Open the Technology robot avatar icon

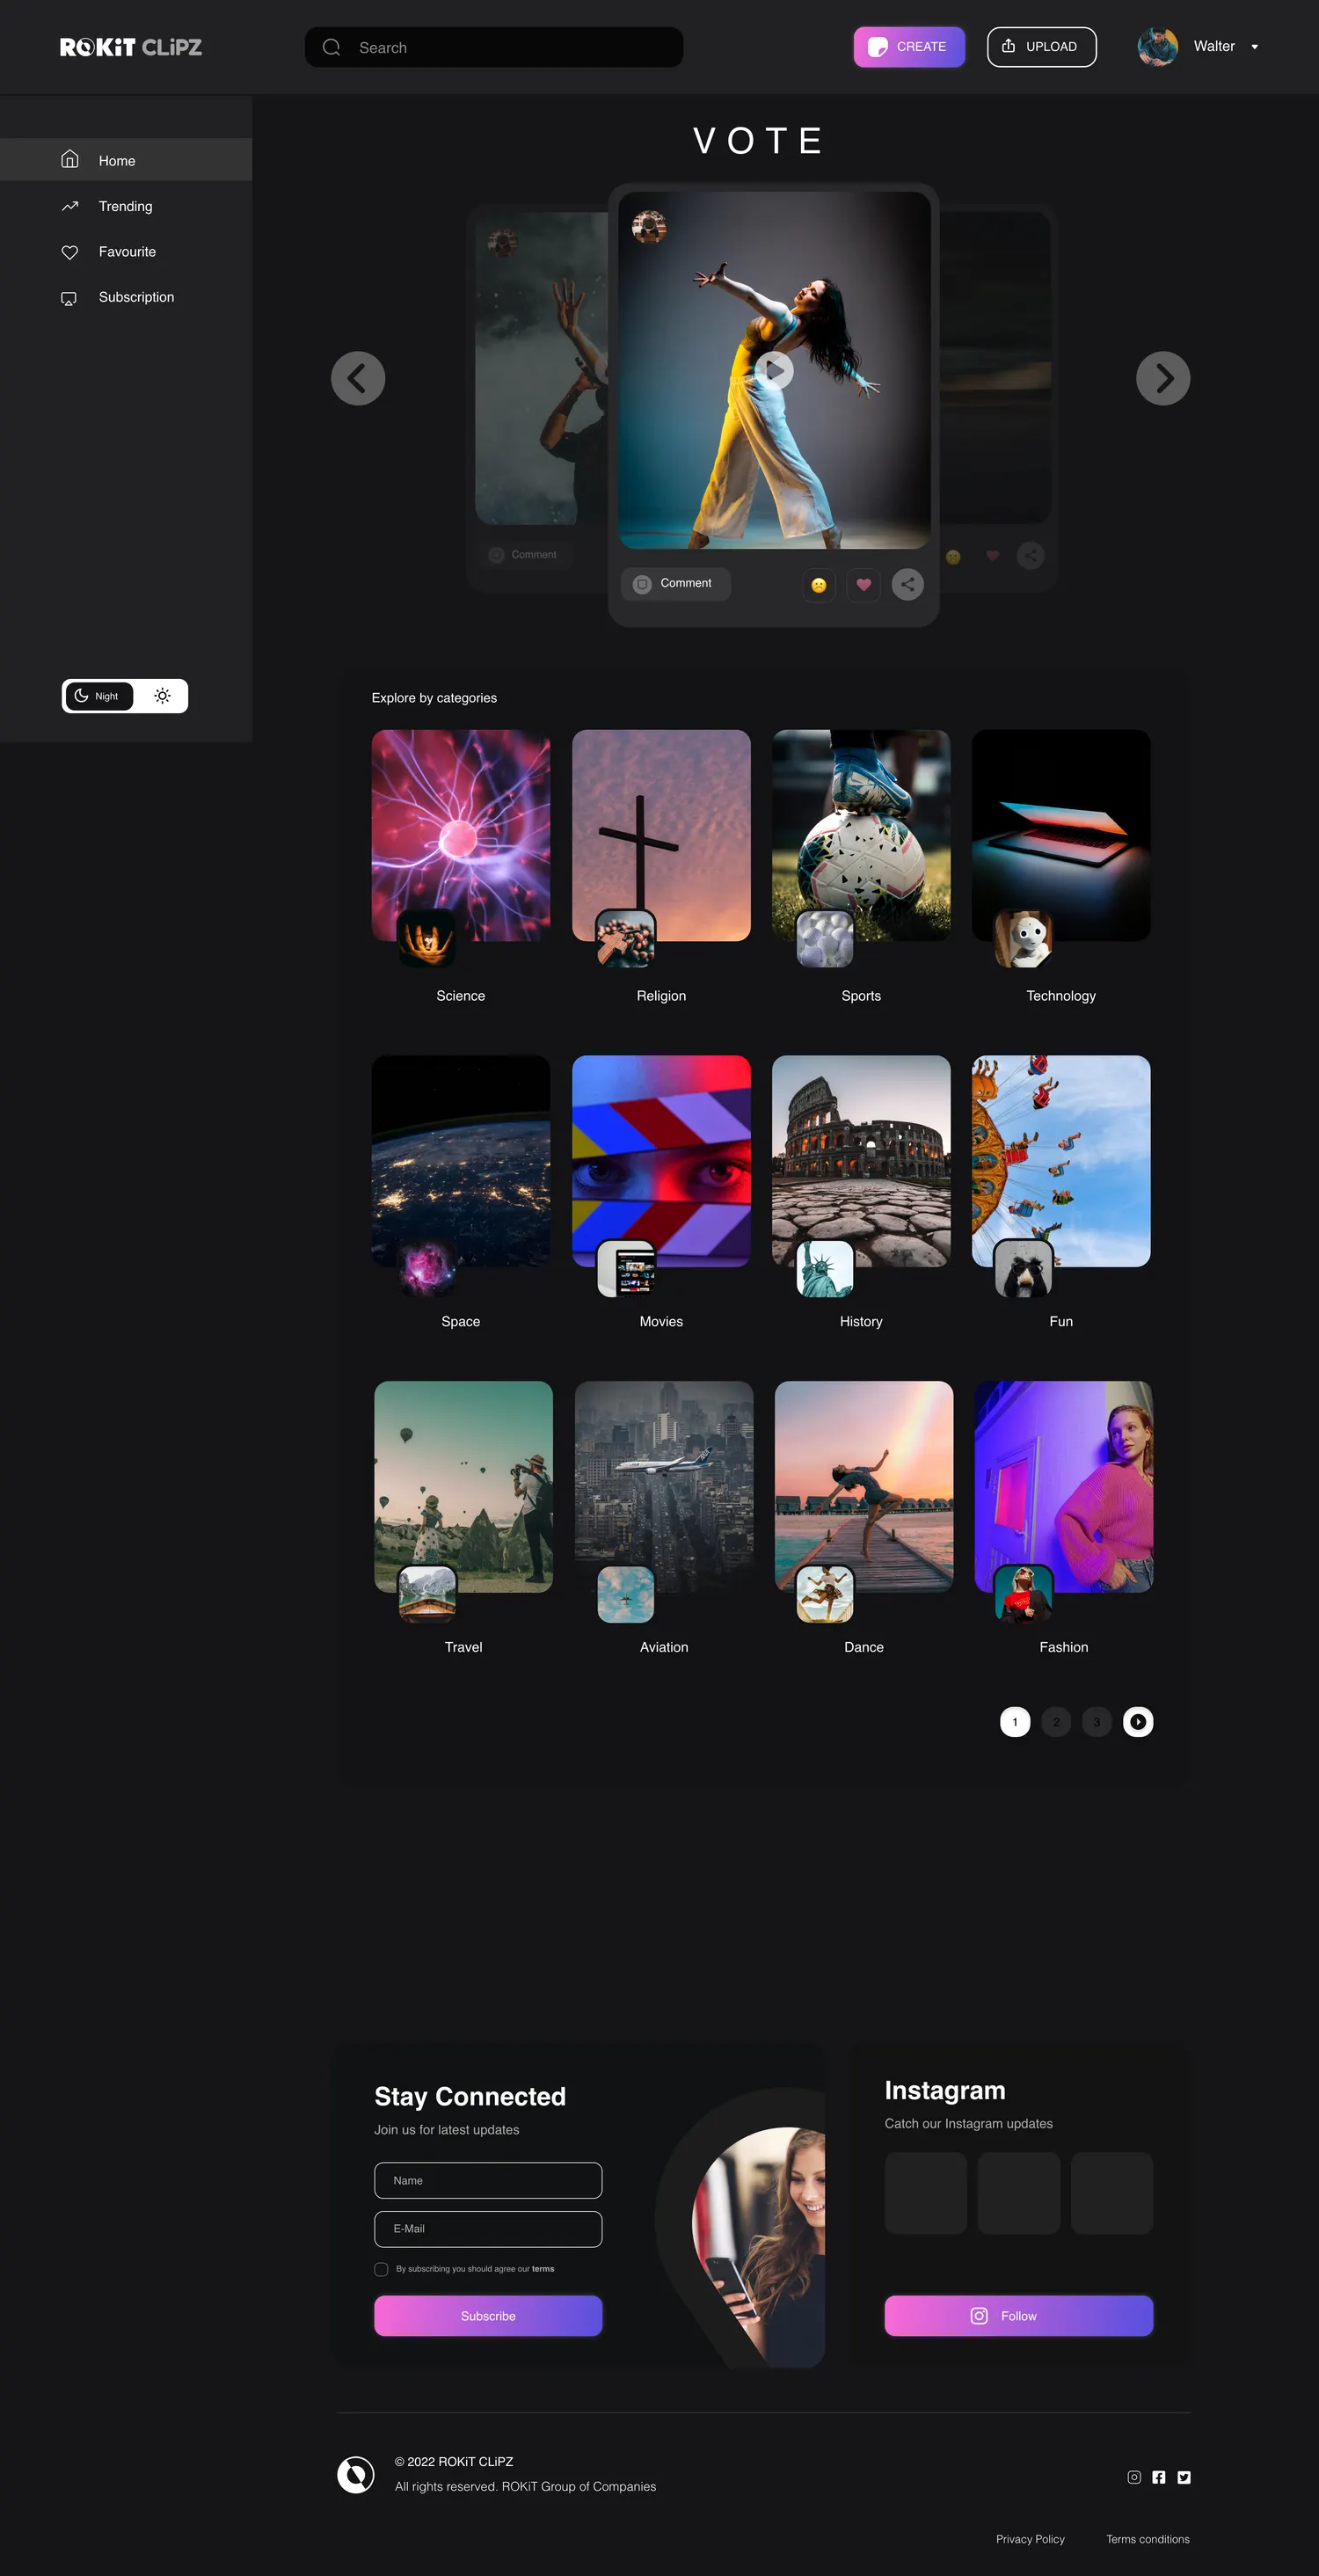click(1024, 939)
